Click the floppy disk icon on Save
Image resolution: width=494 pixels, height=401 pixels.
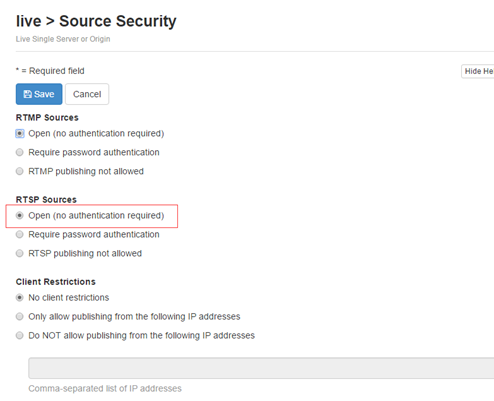[27, 94]
